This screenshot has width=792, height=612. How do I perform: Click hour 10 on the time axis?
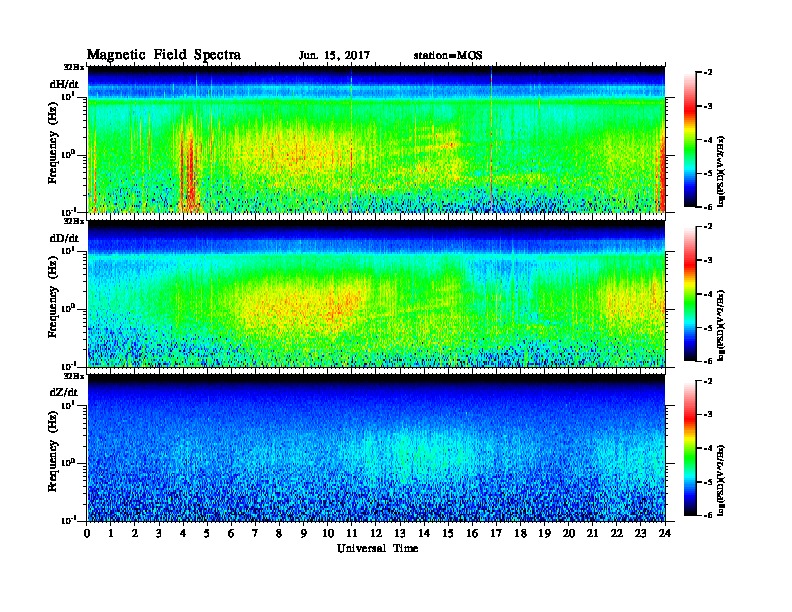coord(328,534)
